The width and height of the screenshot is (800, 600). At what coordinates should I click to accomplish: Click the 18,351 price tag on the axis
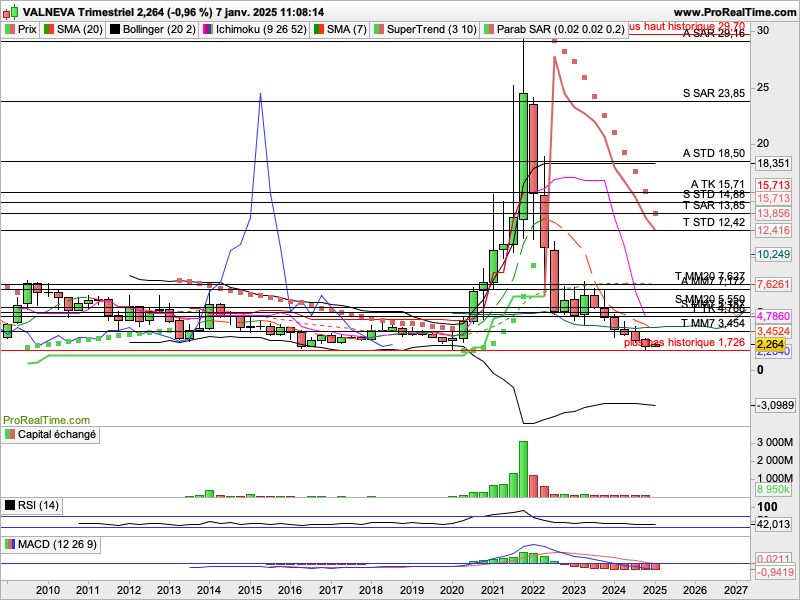point(773,164)
